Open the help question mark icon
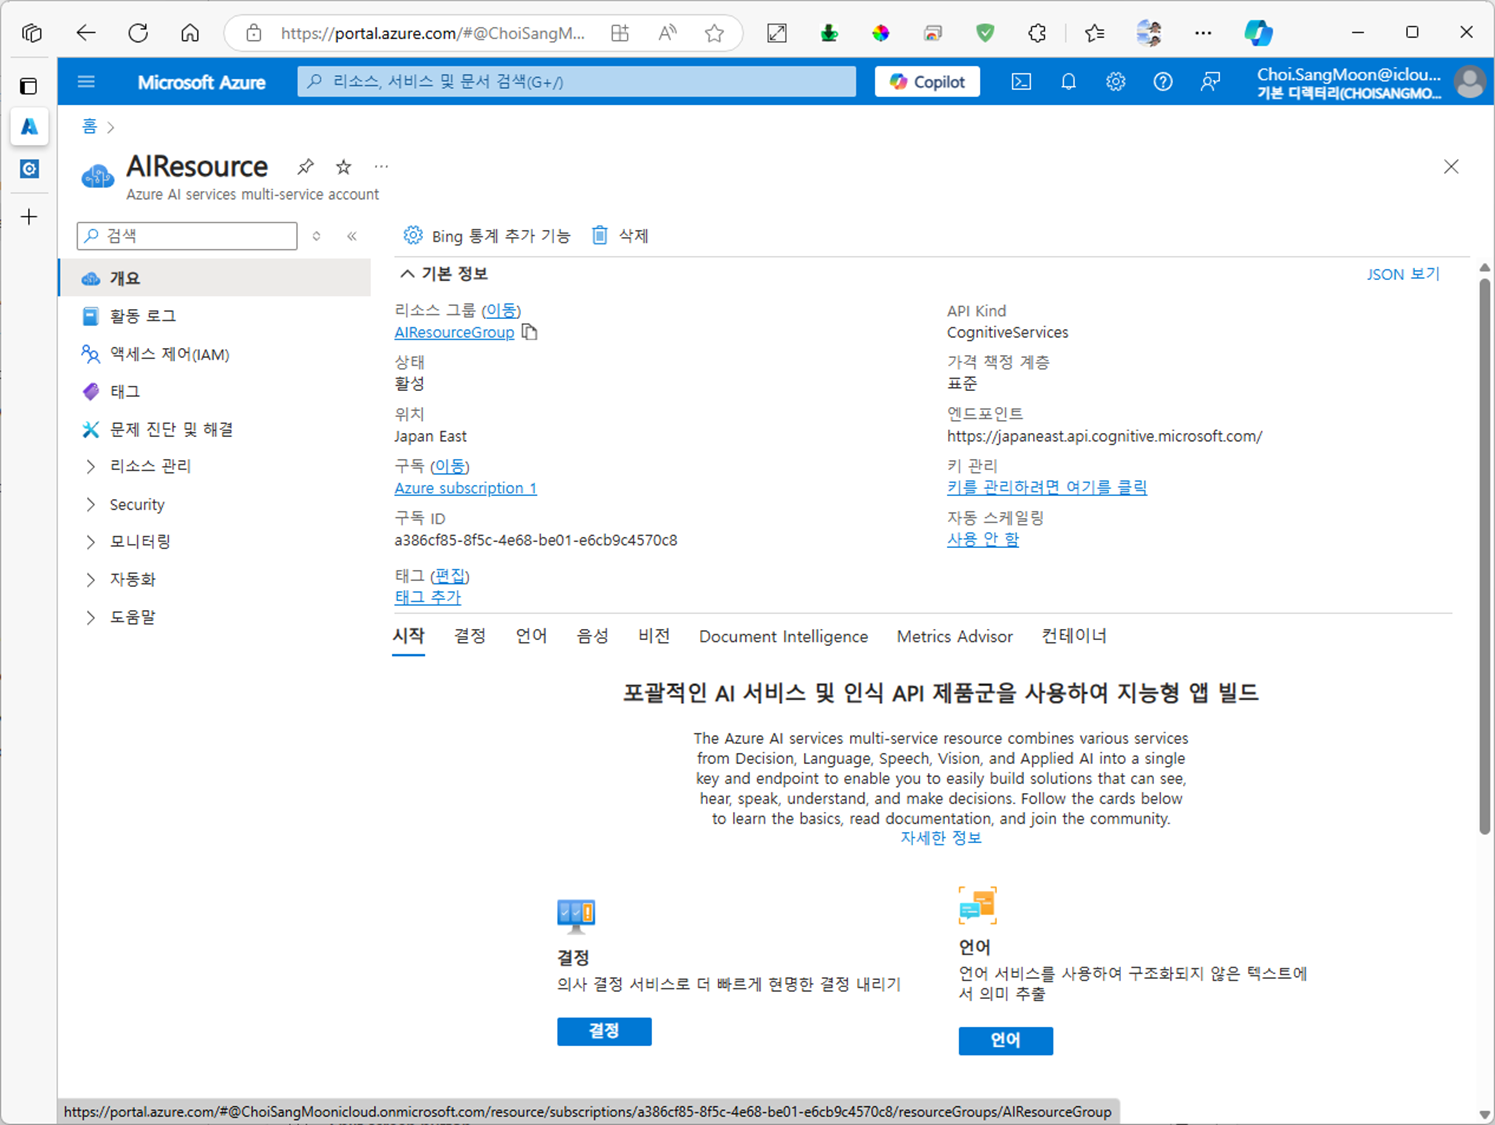1495x1125 pixels. (x=1162, y=82)
